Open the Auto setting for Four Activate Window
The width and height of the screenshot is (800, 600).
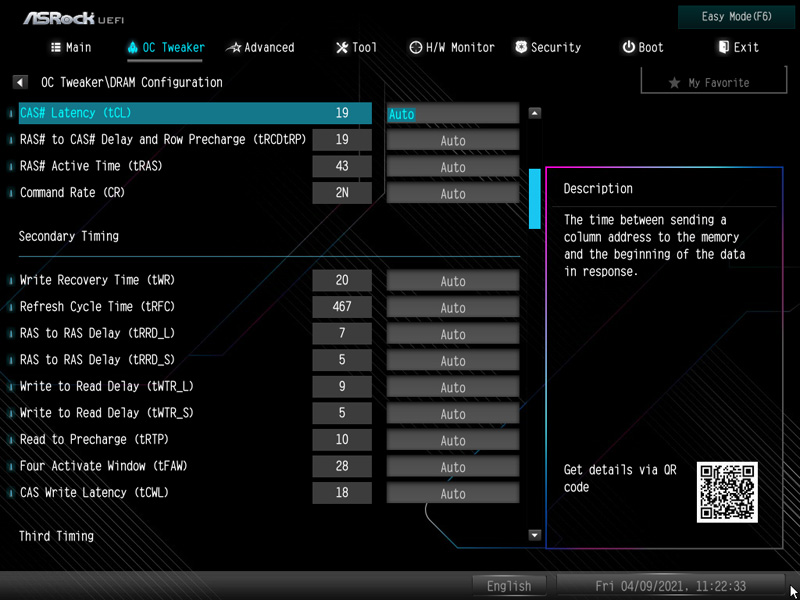tap(453, 467)
